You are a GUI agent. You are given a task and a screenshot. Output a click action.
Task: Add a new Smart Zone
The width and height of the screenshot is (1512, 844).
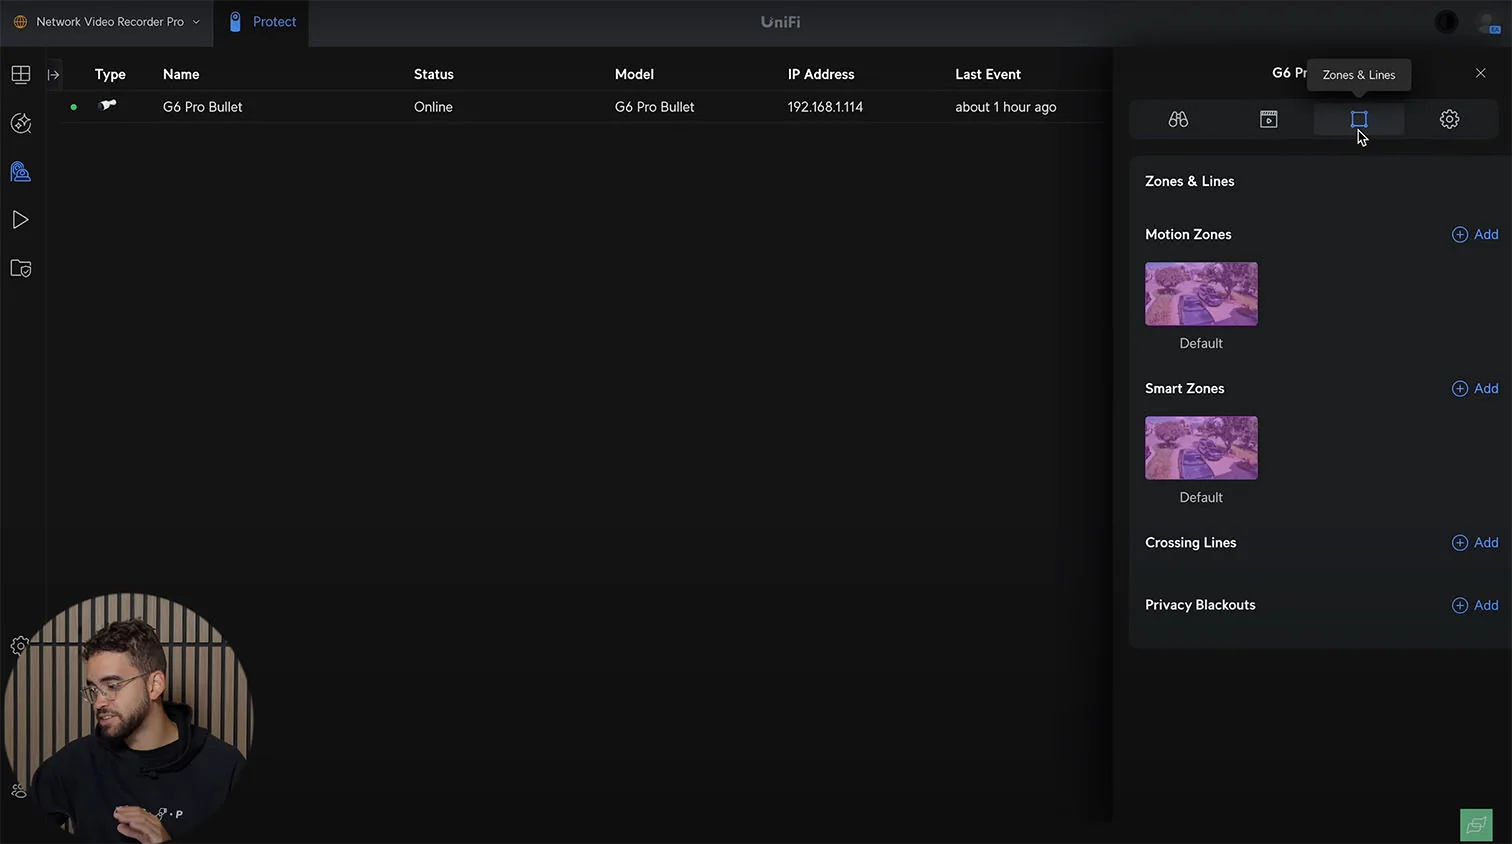pos(1475,388)
